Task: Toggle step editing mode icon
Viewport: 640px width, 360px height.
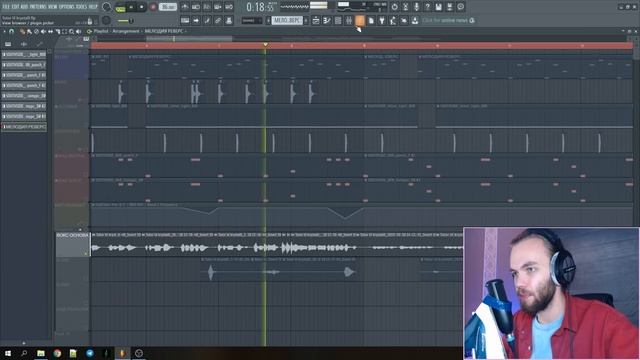Action: 207,20
